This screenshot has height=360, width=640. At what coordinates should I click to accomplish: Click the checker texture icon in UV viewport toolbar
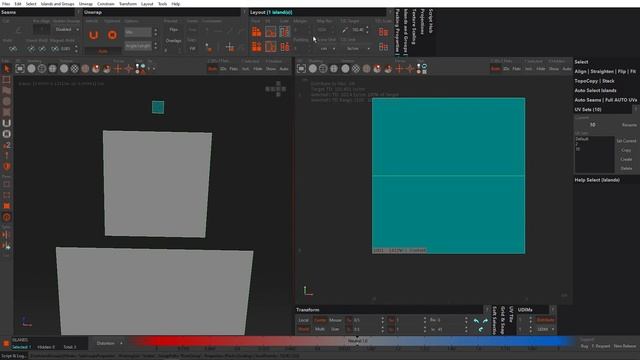pyautogui.click(x=356, y=69)
